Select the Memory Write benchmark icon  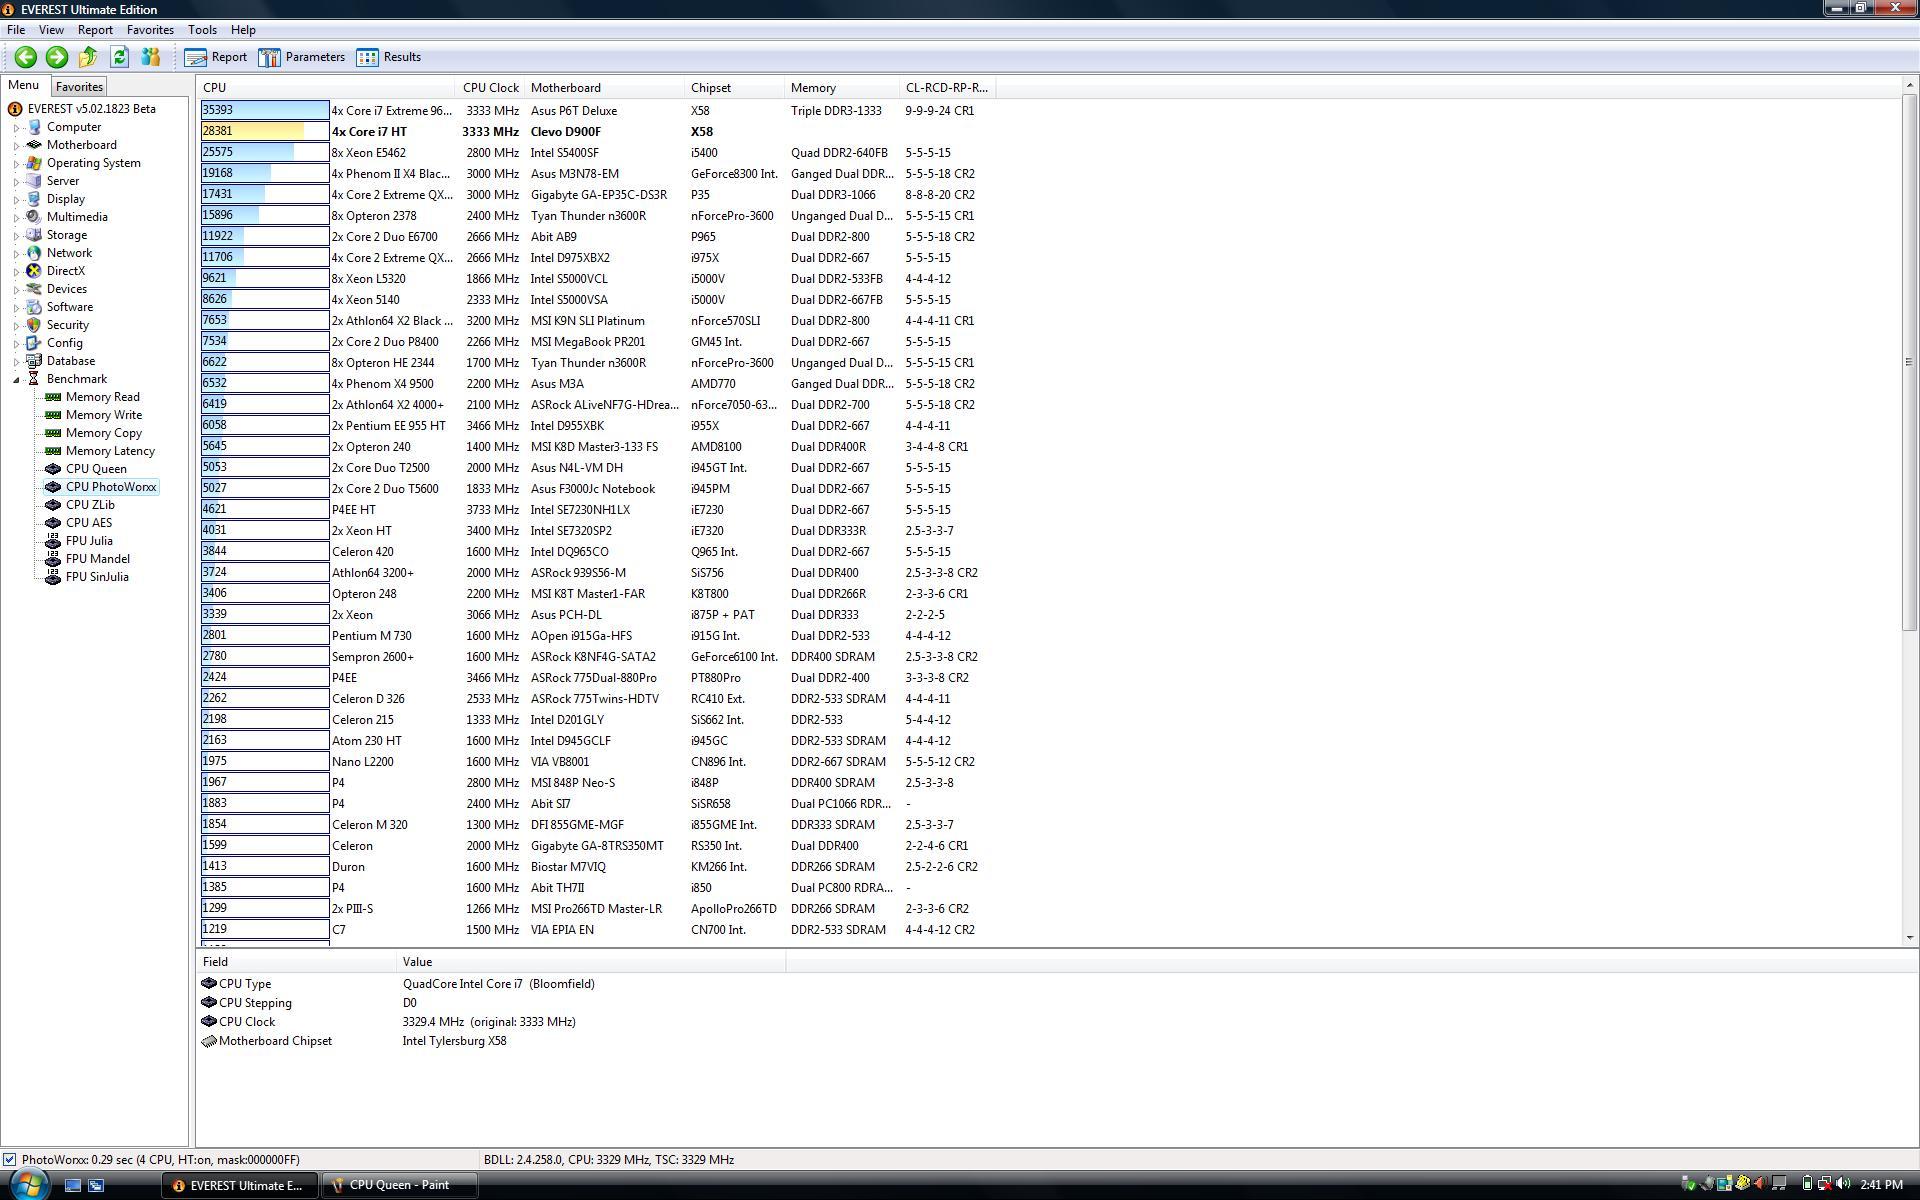click(x=53, y=415)
